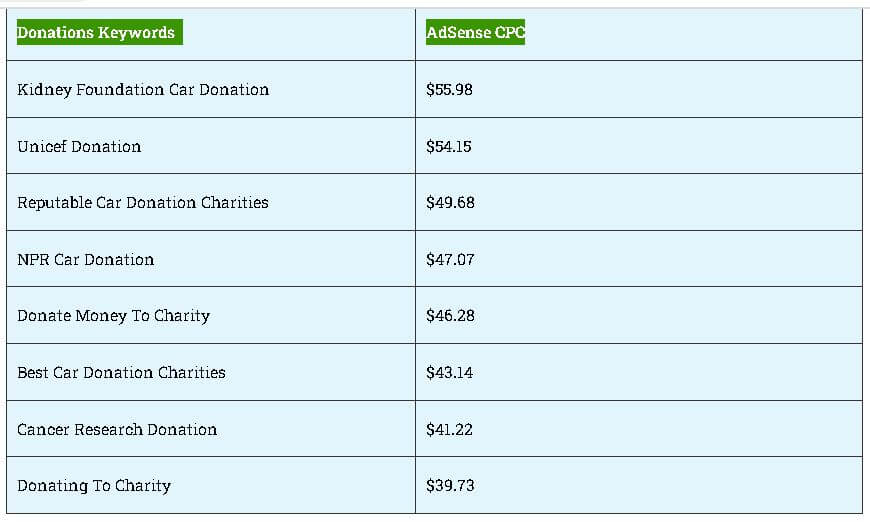
Task: Click the $49.68 CPC value
Action: (x=450, y=203)
